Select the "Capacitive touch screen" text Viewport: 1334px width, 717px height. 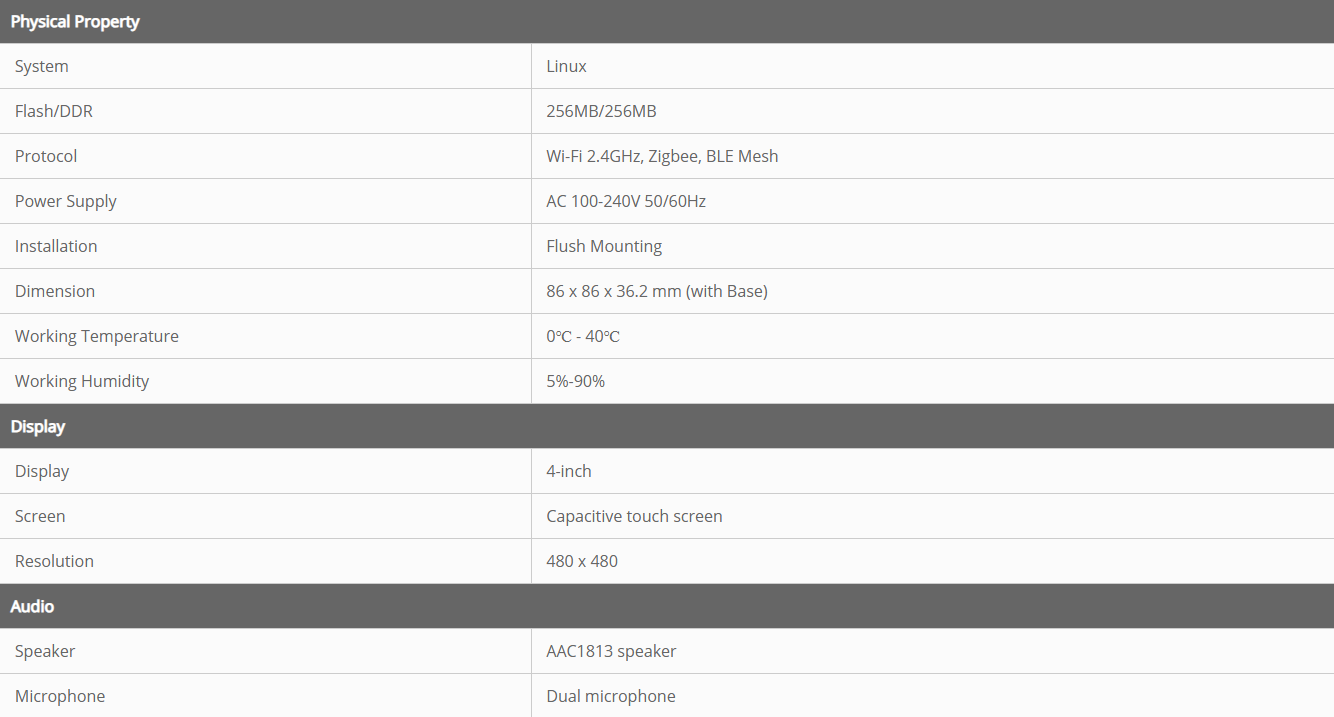click(634, 516)
